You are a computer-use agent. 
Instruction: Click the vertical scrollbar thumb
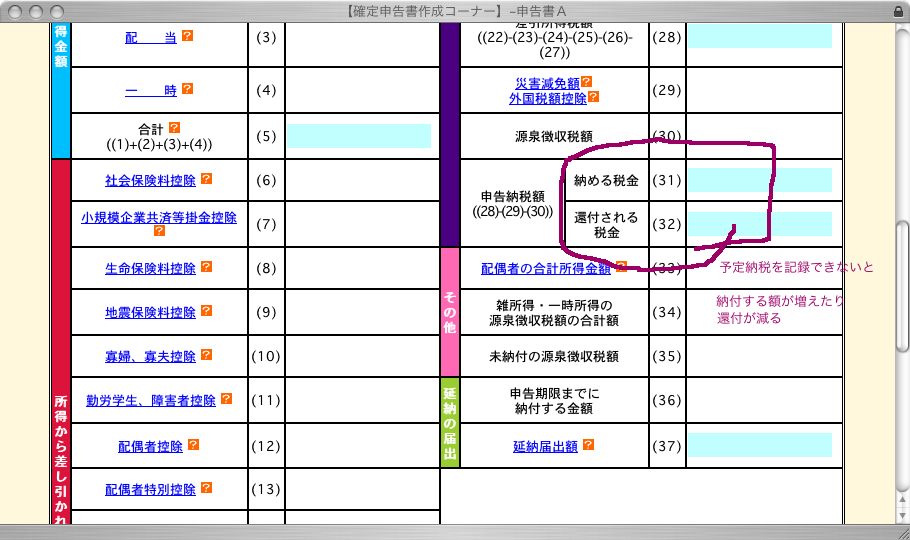(902, 285)
